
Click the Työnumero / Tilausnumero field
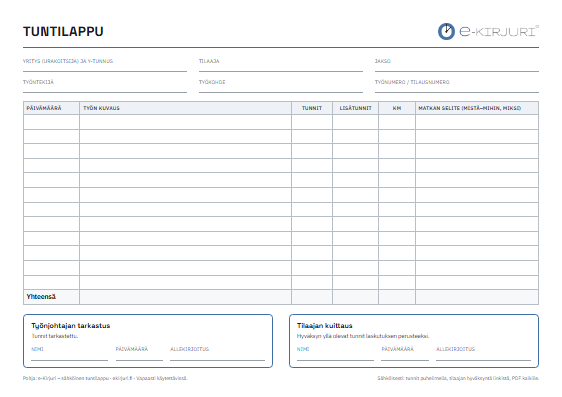click(457, 86)
